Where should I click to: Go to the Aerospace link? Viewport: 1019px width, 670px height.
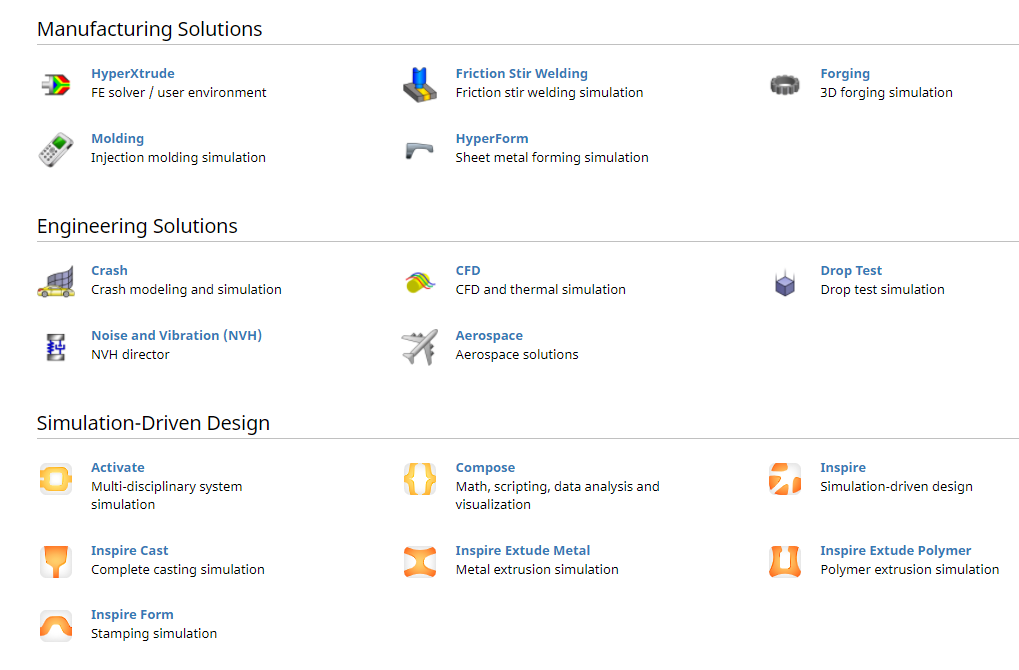tap(489, 335)
